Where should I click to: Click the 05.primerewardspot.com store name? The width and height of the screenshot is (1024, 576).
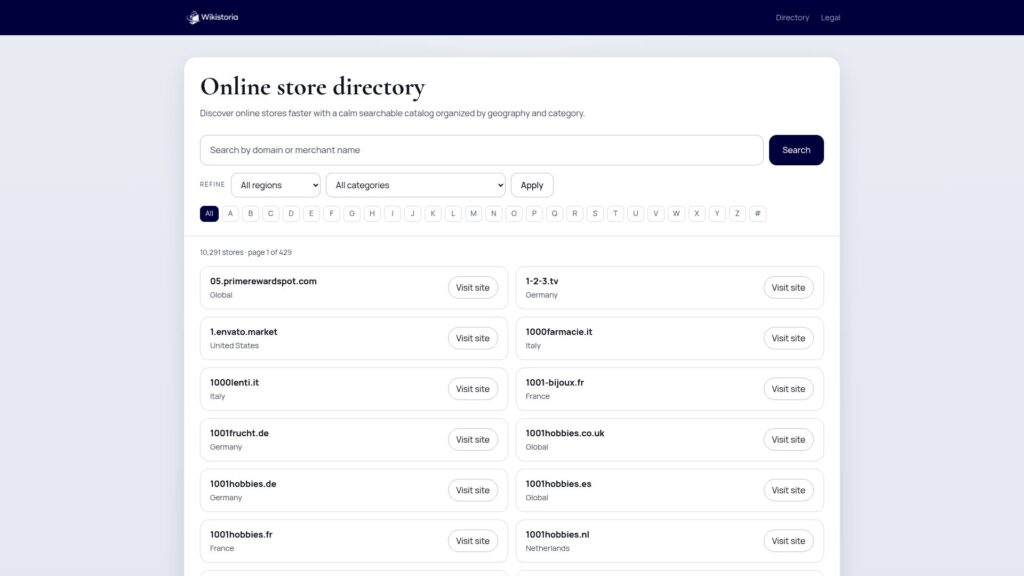point(263,281)
